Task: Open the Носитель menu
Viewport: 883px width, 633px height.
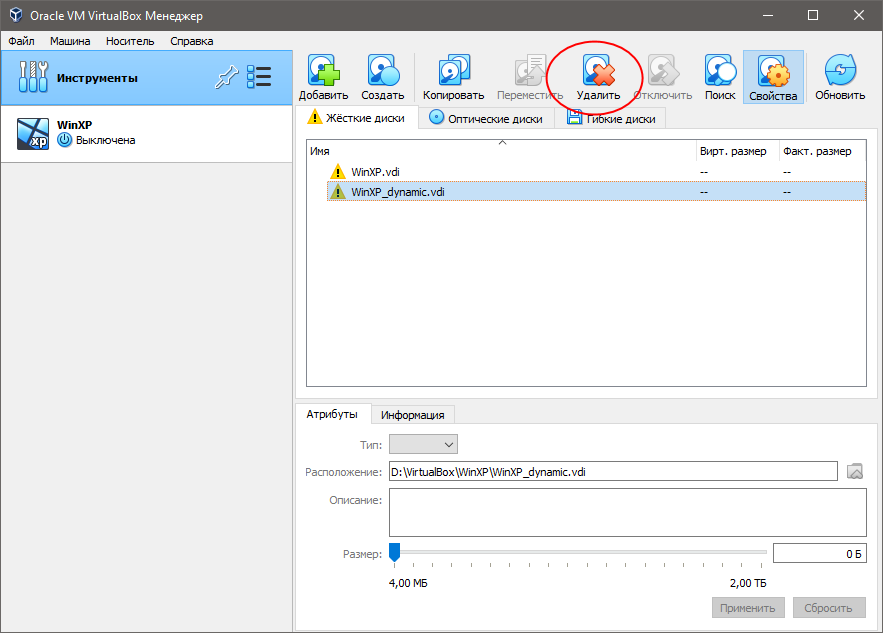Action: (130, 41)
